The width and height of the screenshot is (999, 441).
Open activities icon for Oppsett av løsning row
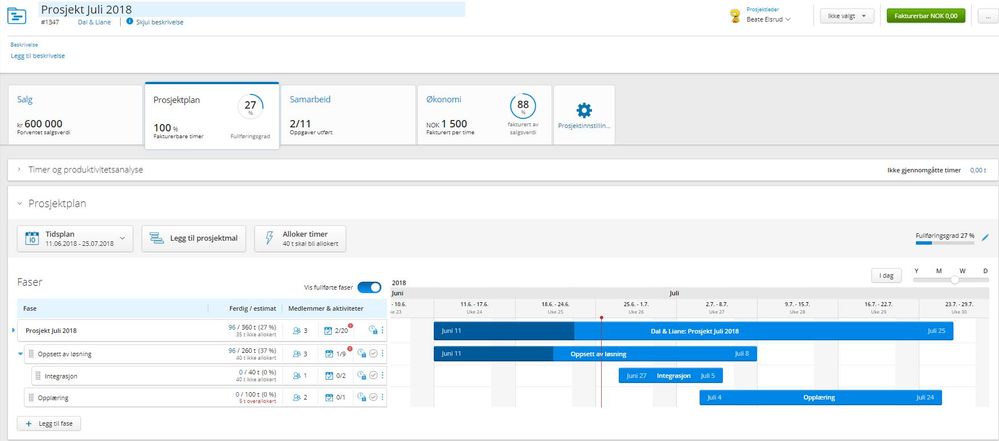(329, 354)
